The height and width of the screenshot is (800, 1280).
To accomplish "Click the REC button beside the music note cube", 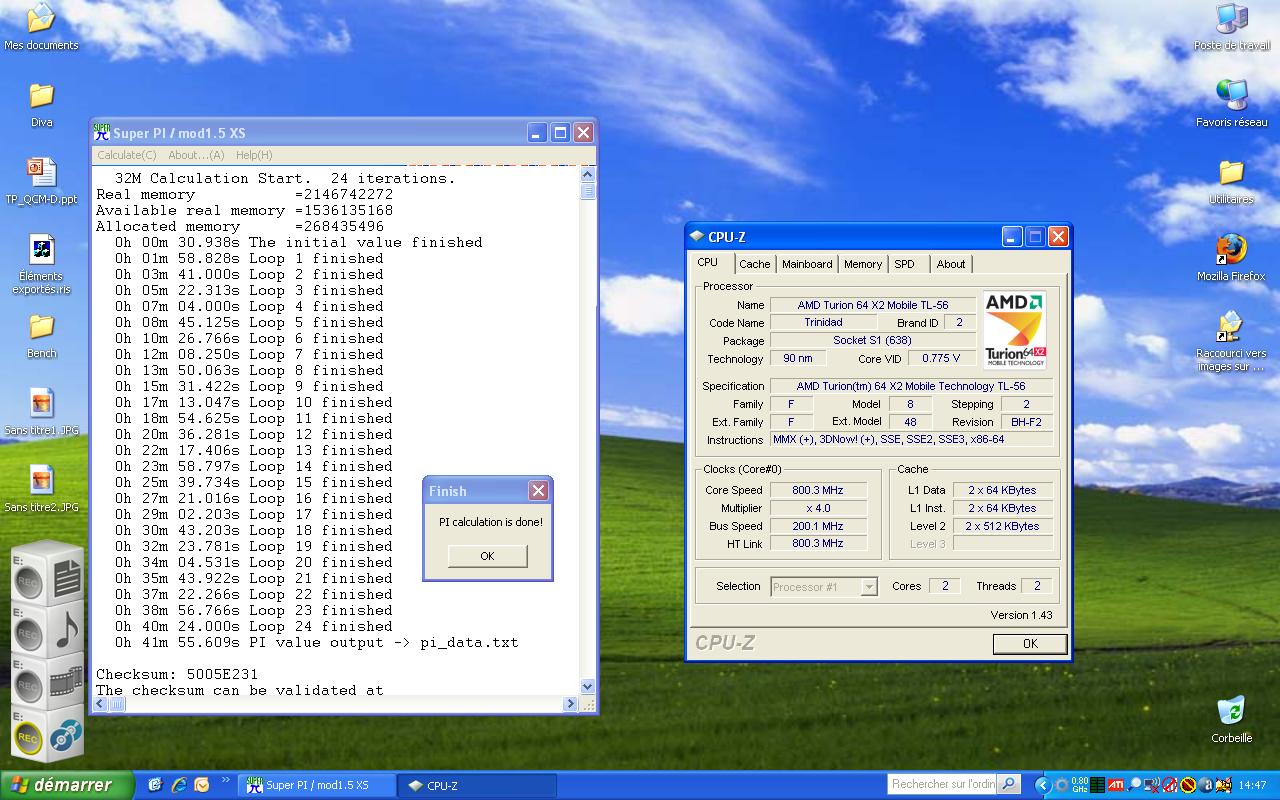I will click(x=28, y=633).
